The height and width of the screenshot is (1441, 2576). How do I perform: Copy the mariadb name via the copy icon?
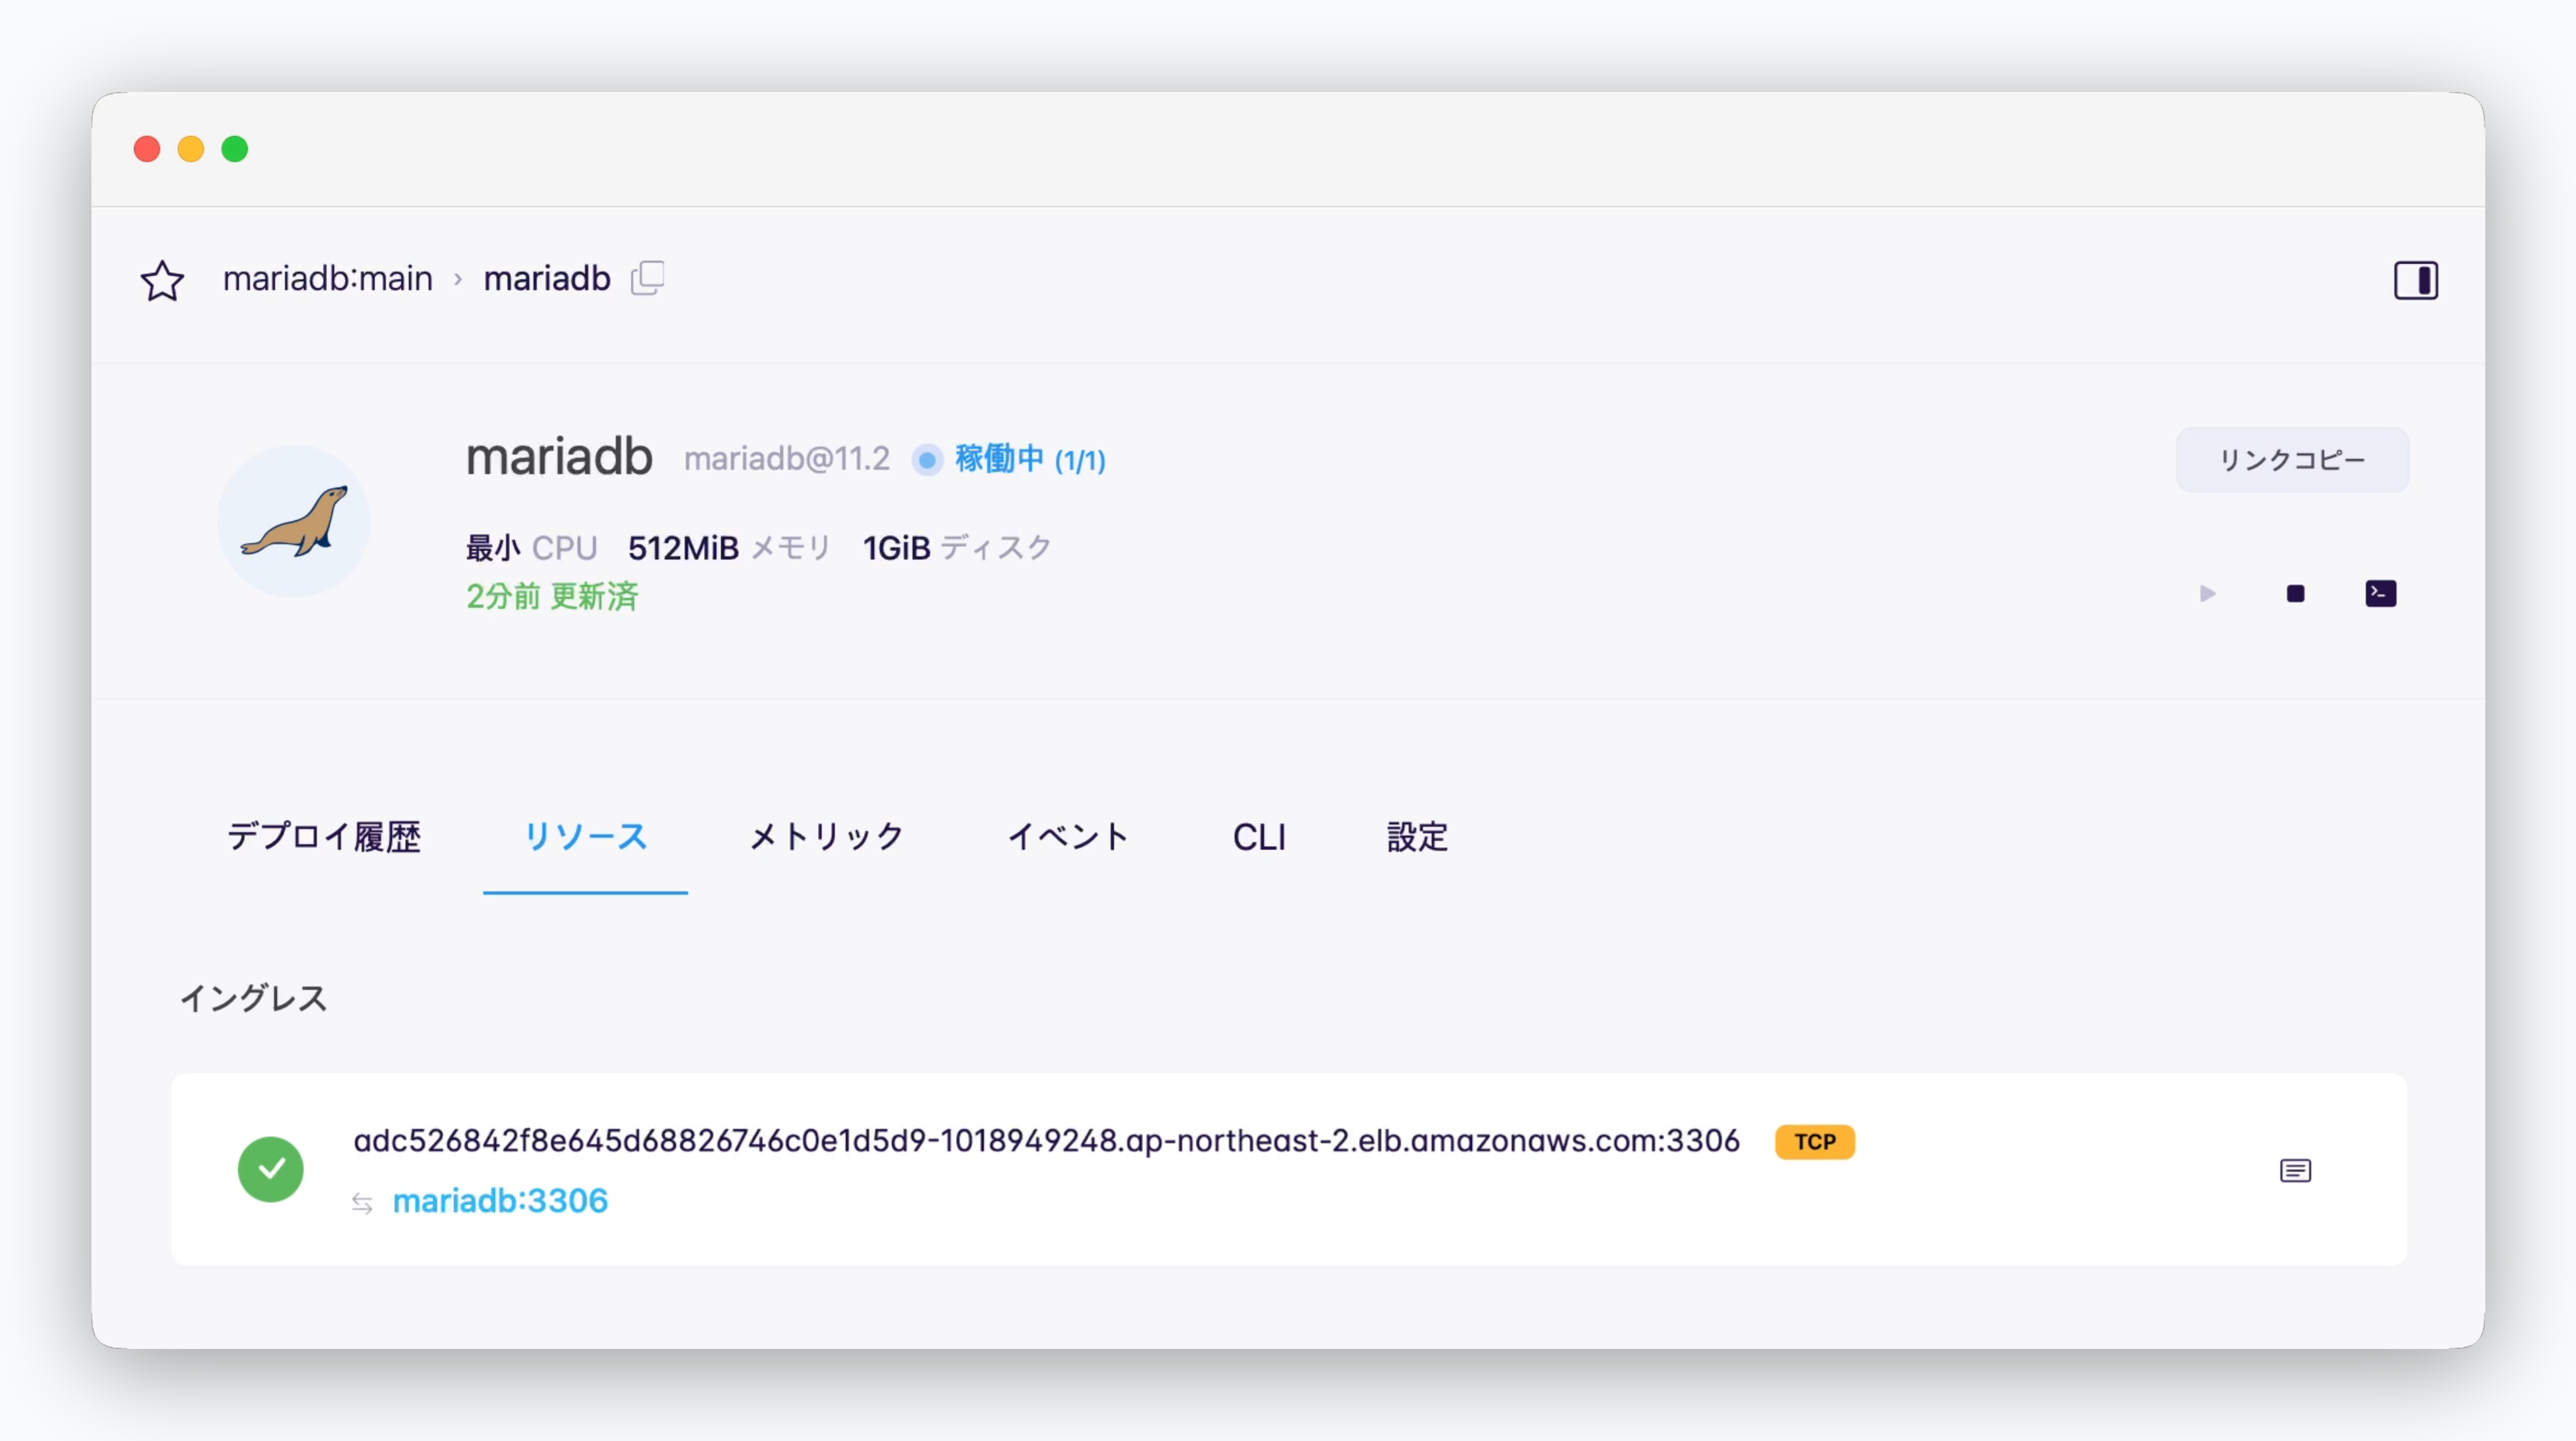(648, 278)
